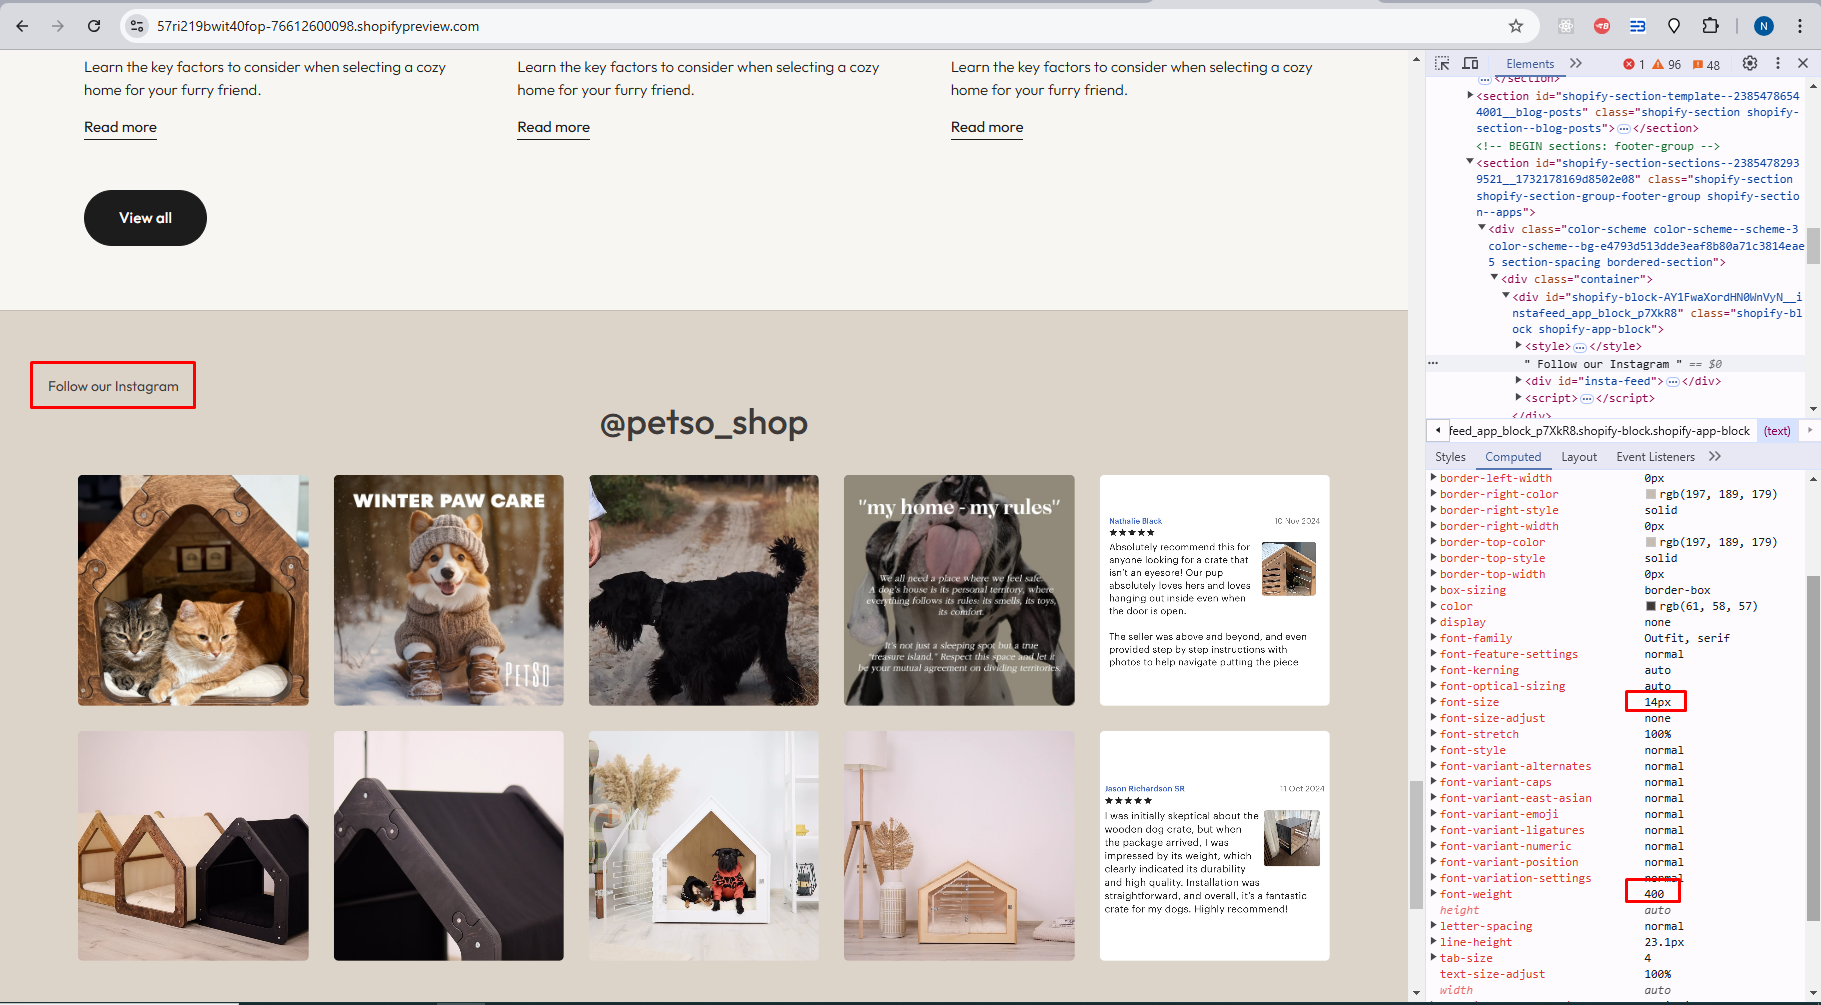
Task: Open the cats in wooden house post
Action: click(193, 590)
